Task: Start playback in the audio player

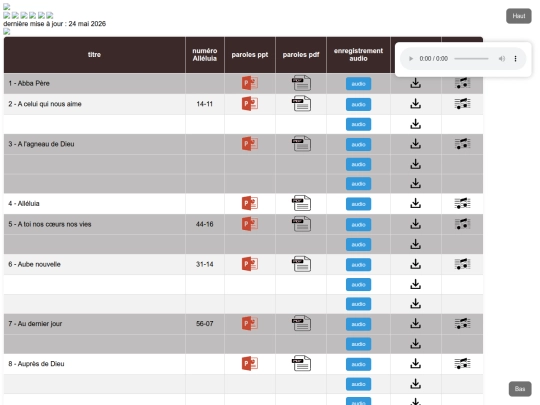Action: (411, 59)
